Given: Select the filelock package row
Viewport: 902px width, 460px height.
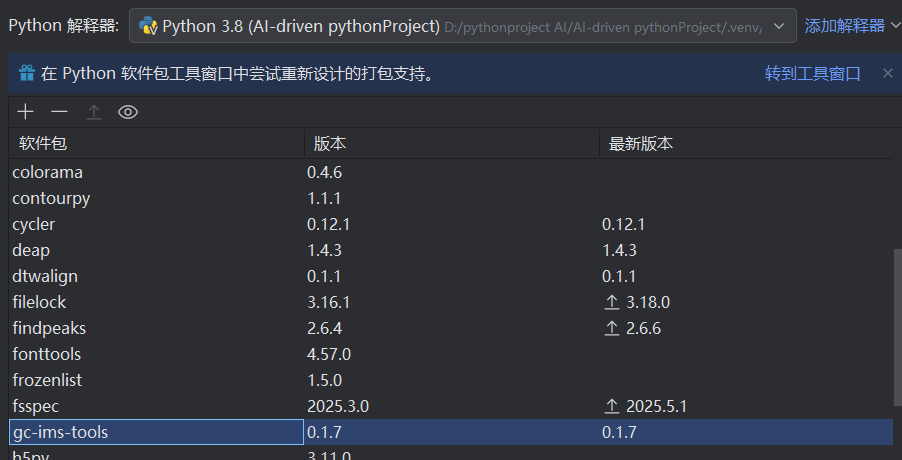Looking at the screenshot, I should (x=451, y=302).
